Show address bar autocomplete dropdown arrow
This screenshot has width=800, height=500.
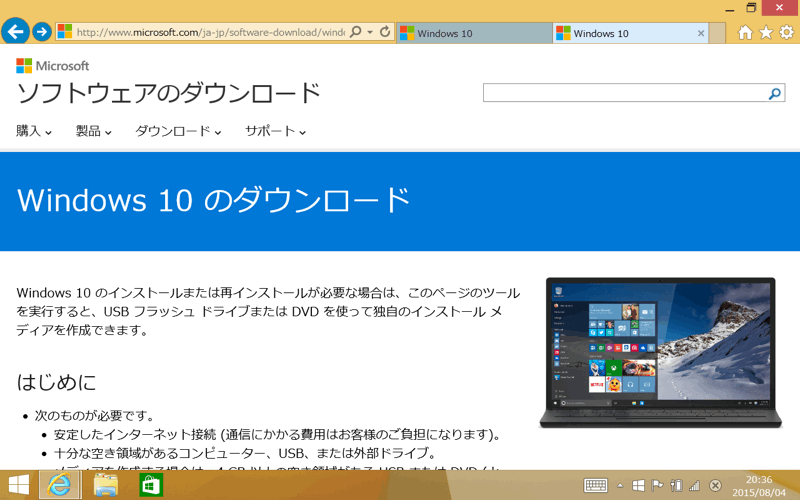(x=370, y=32)
